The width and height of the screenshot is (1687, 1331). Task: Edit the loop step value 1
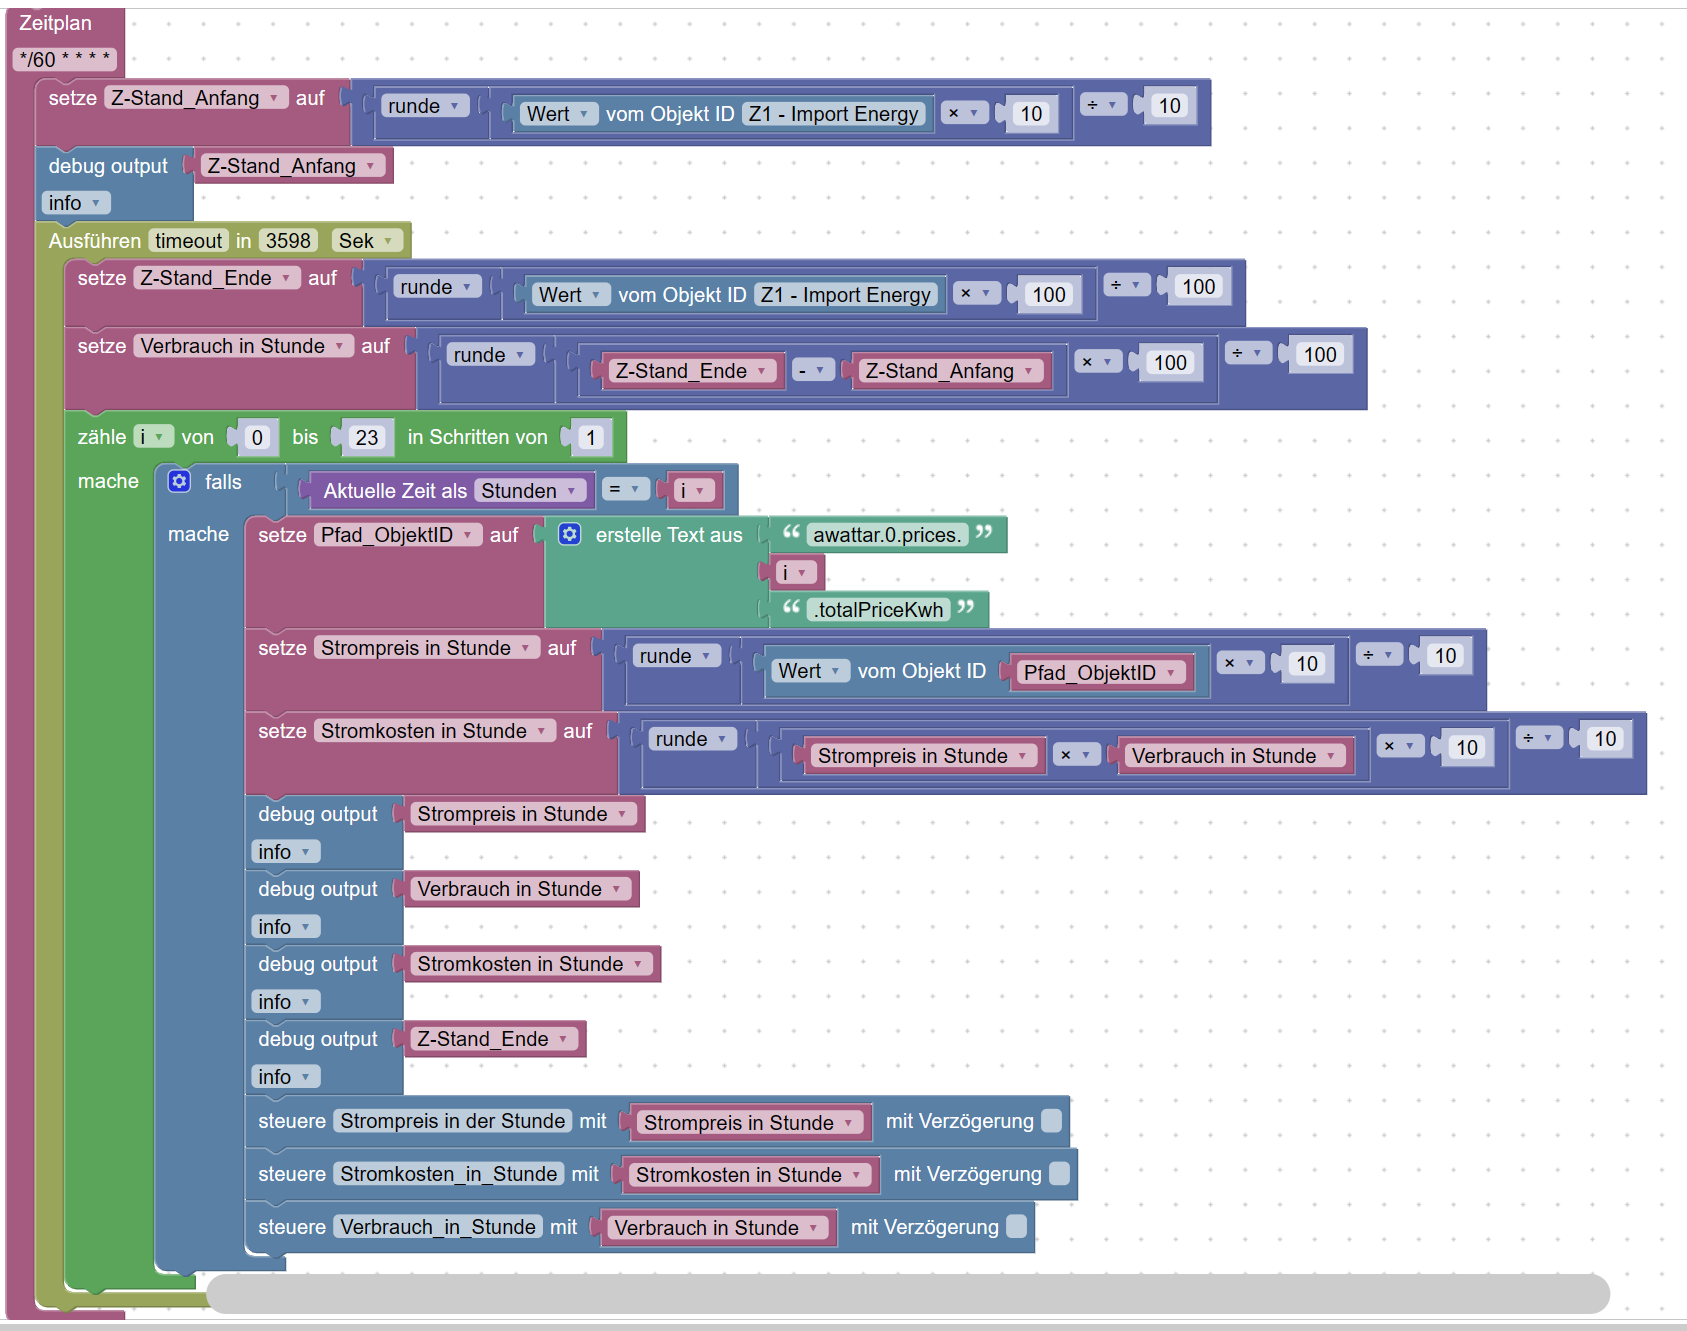coord(591,437)
